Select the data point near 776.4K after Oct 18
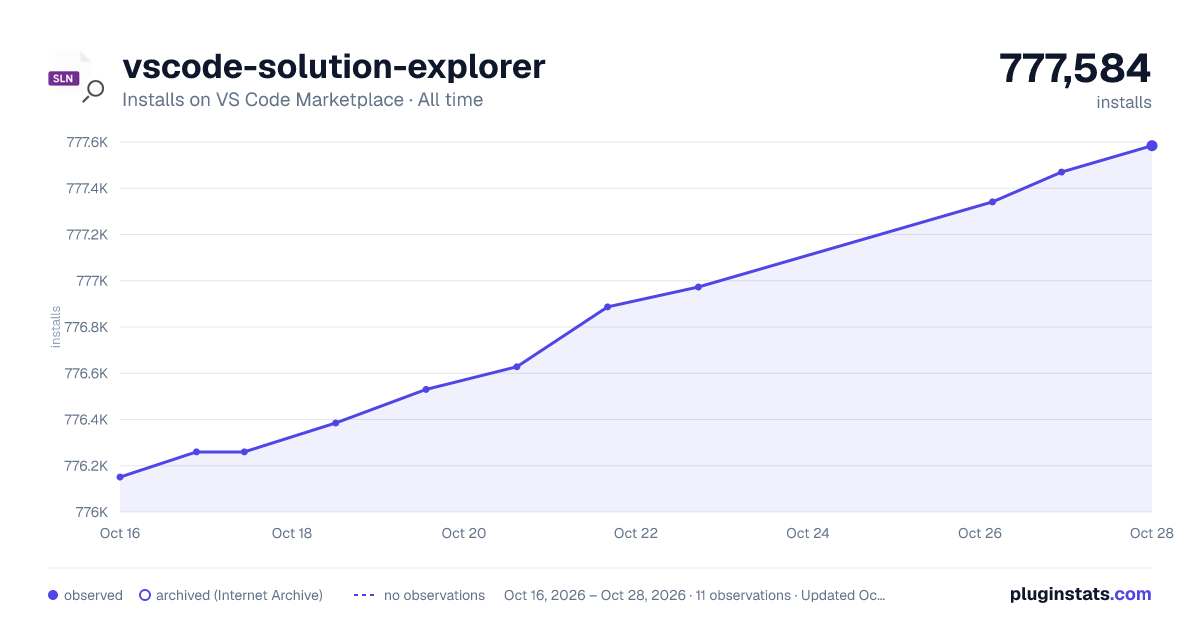Screen dimensions: 1200x630 click(x=336, y=423)
